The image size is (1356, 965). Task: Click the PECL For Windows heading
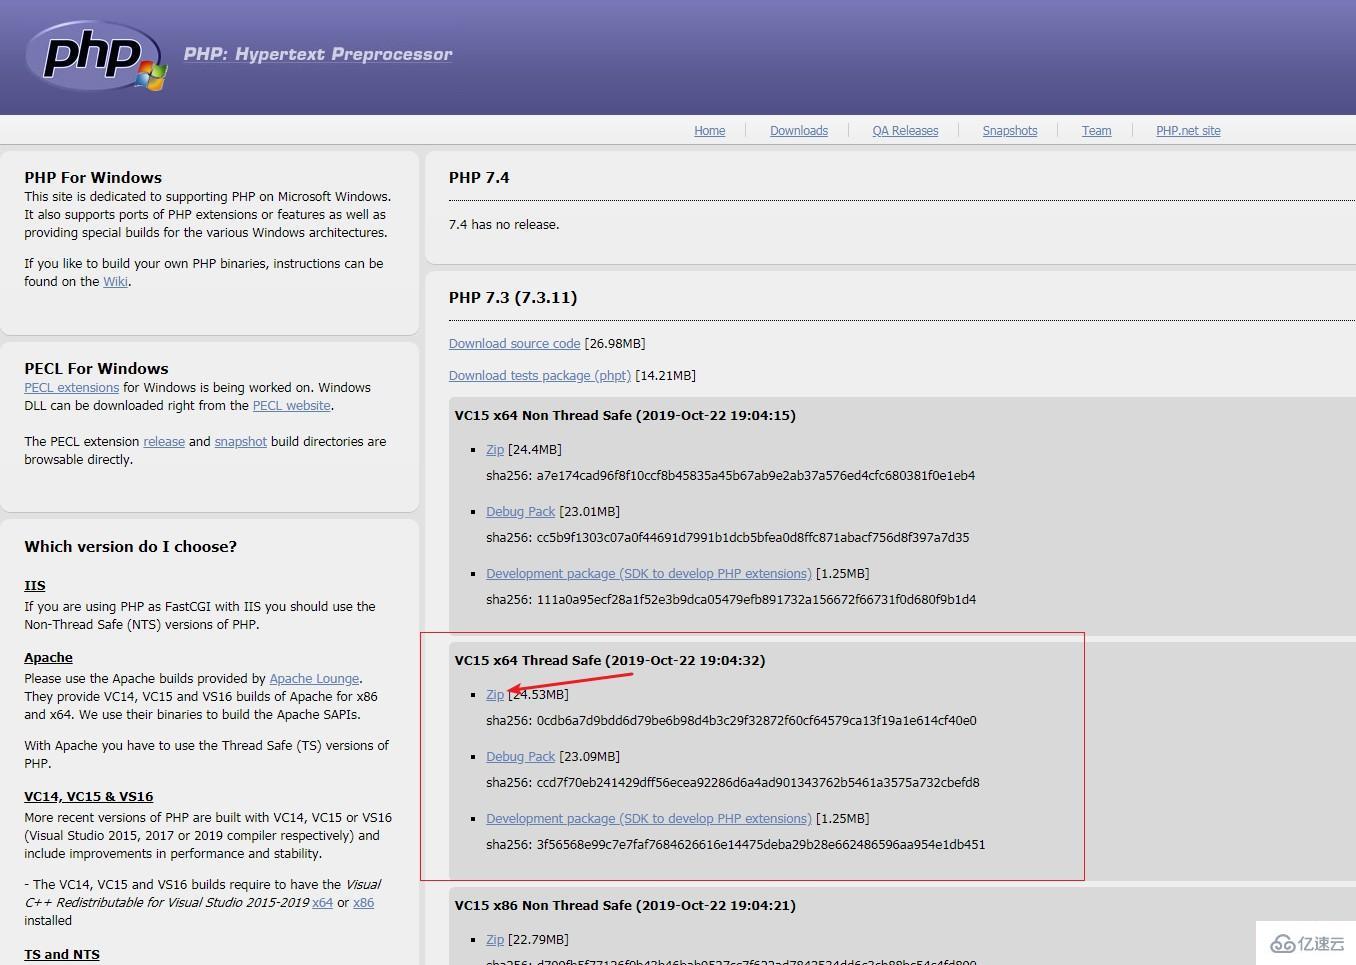96,369
